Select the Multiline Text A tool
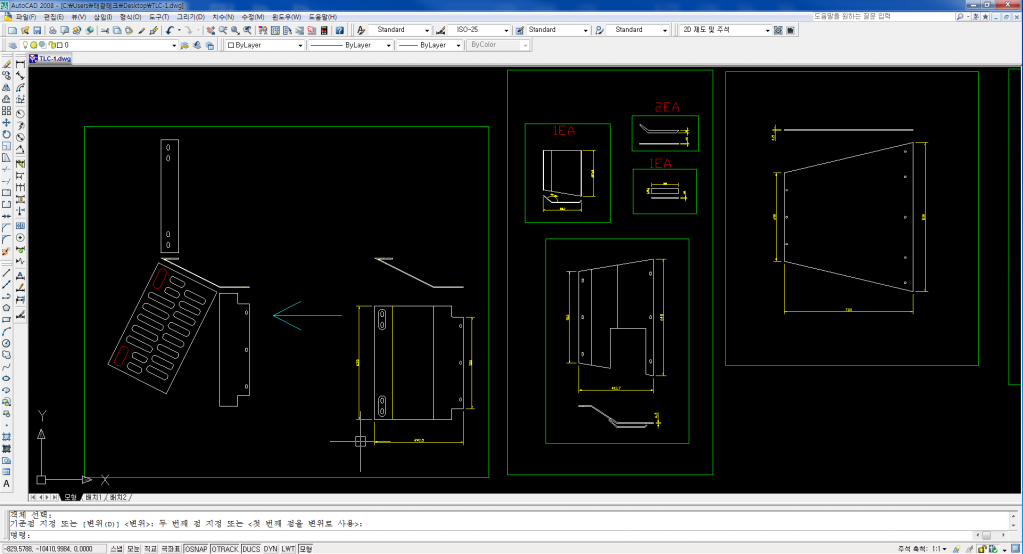Viewport: 1023px width, 554px height. (x=7, y=484)
